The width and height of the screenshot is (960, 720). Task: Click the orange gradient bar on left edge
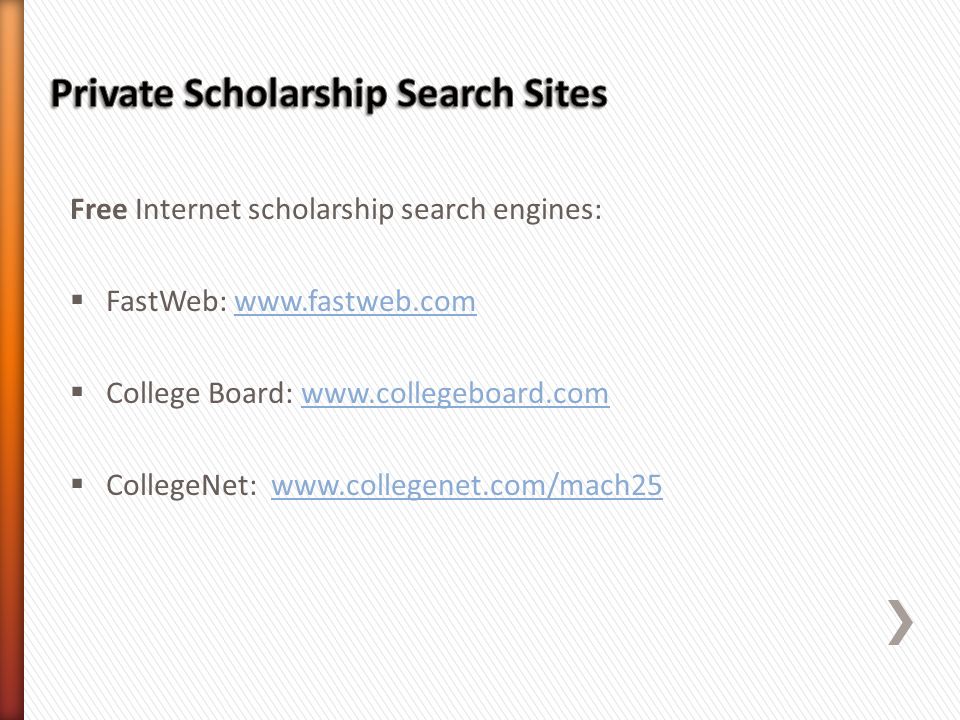click(x=12, y=360)
